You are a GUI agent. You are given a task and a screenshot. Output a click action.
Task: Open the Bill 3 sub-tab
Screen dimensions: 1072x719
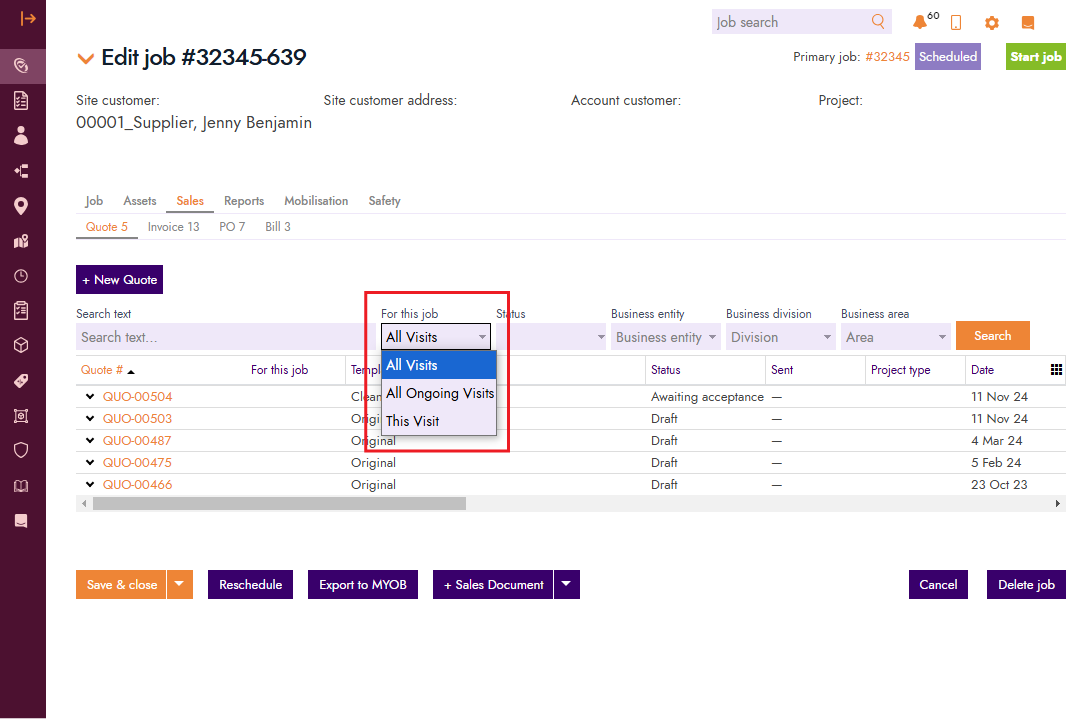(x=278, y=227)
